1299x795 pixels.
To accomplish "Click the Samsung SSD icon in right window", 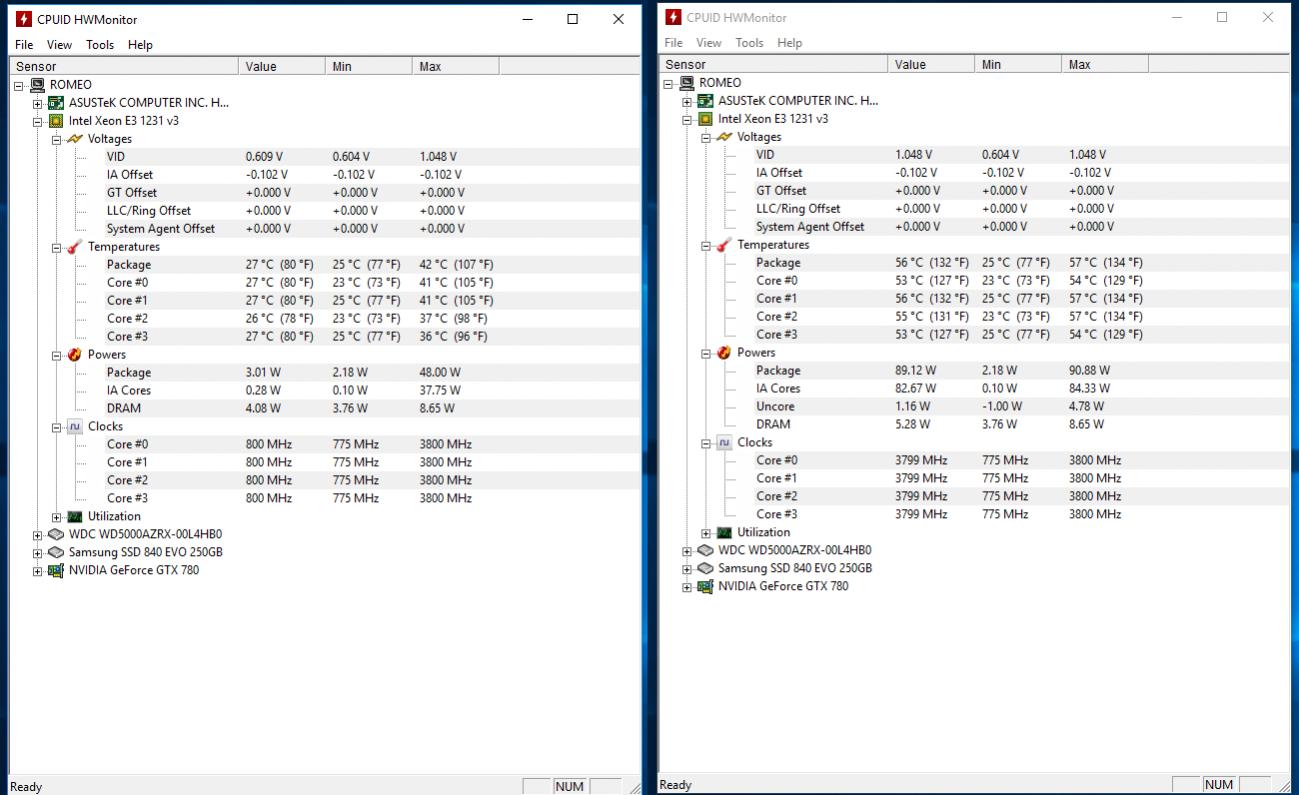I will (x=706, y=569).
